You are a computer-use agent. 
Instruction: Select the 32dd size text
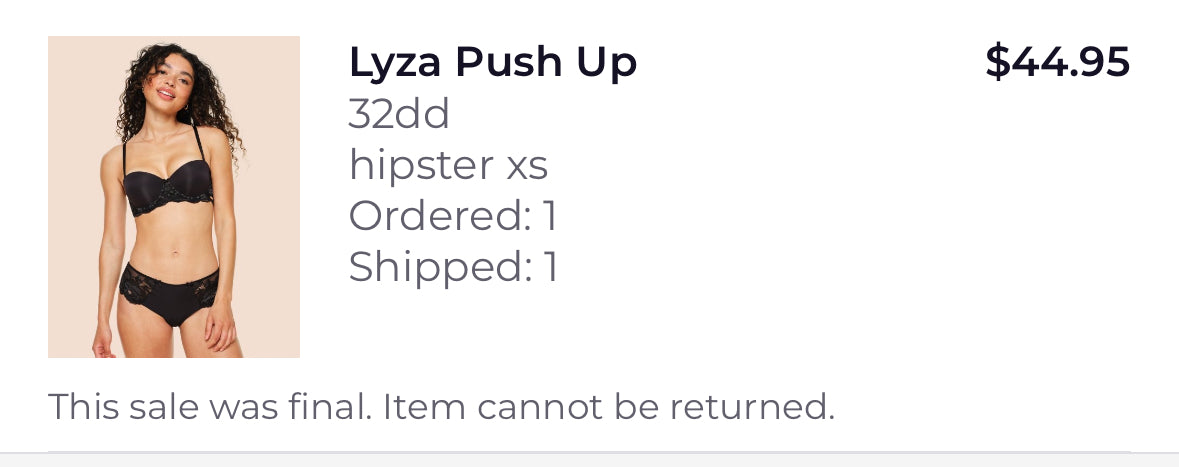coord(399,115)
